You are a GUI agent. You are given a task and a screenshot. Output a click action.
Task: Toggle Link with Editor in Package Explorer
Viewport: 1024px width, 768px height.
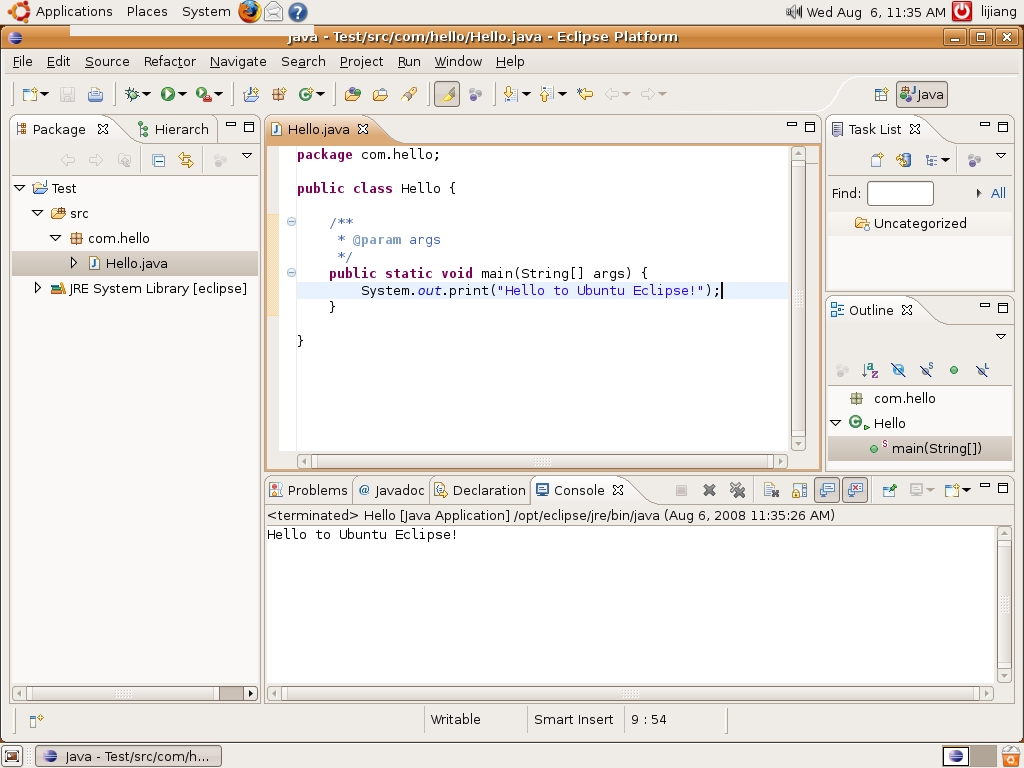pyautogui.click(x=185, y=161)
